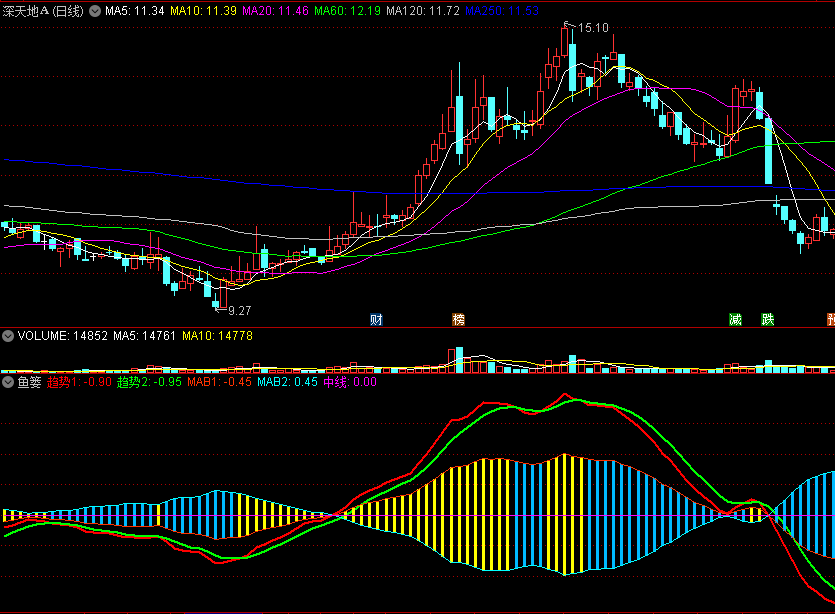Click the 鱼篓 indicator name
Screen dimensions: 835x614
tap(29, 382)
